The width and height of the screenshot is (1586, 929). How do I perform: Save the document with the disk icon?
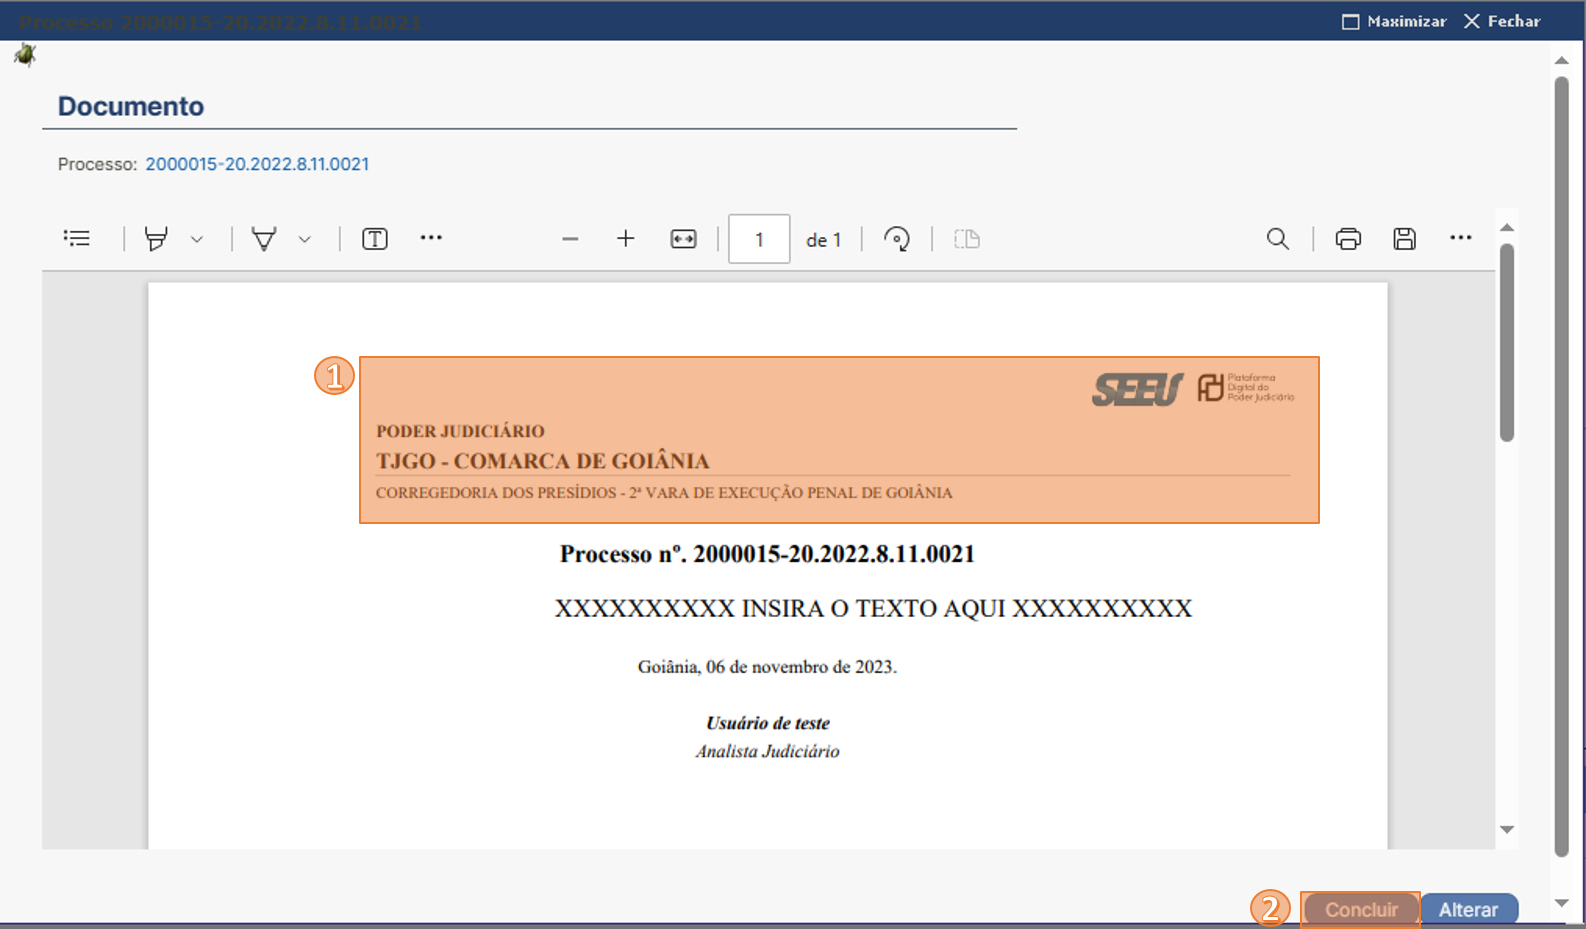[1404, 239]
